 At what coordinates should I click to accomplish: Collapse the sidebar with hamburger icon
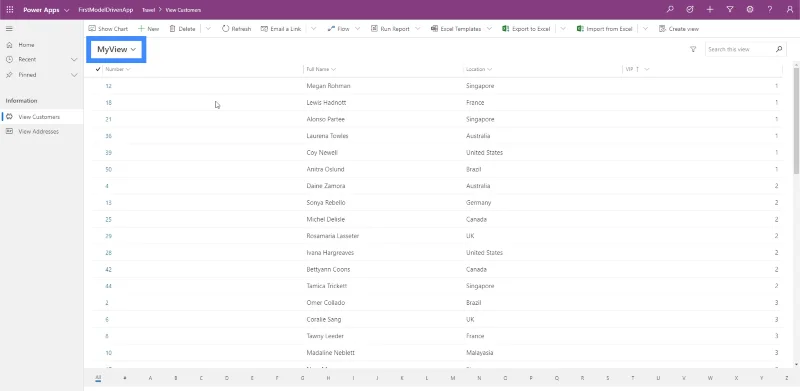coord(9,29)
